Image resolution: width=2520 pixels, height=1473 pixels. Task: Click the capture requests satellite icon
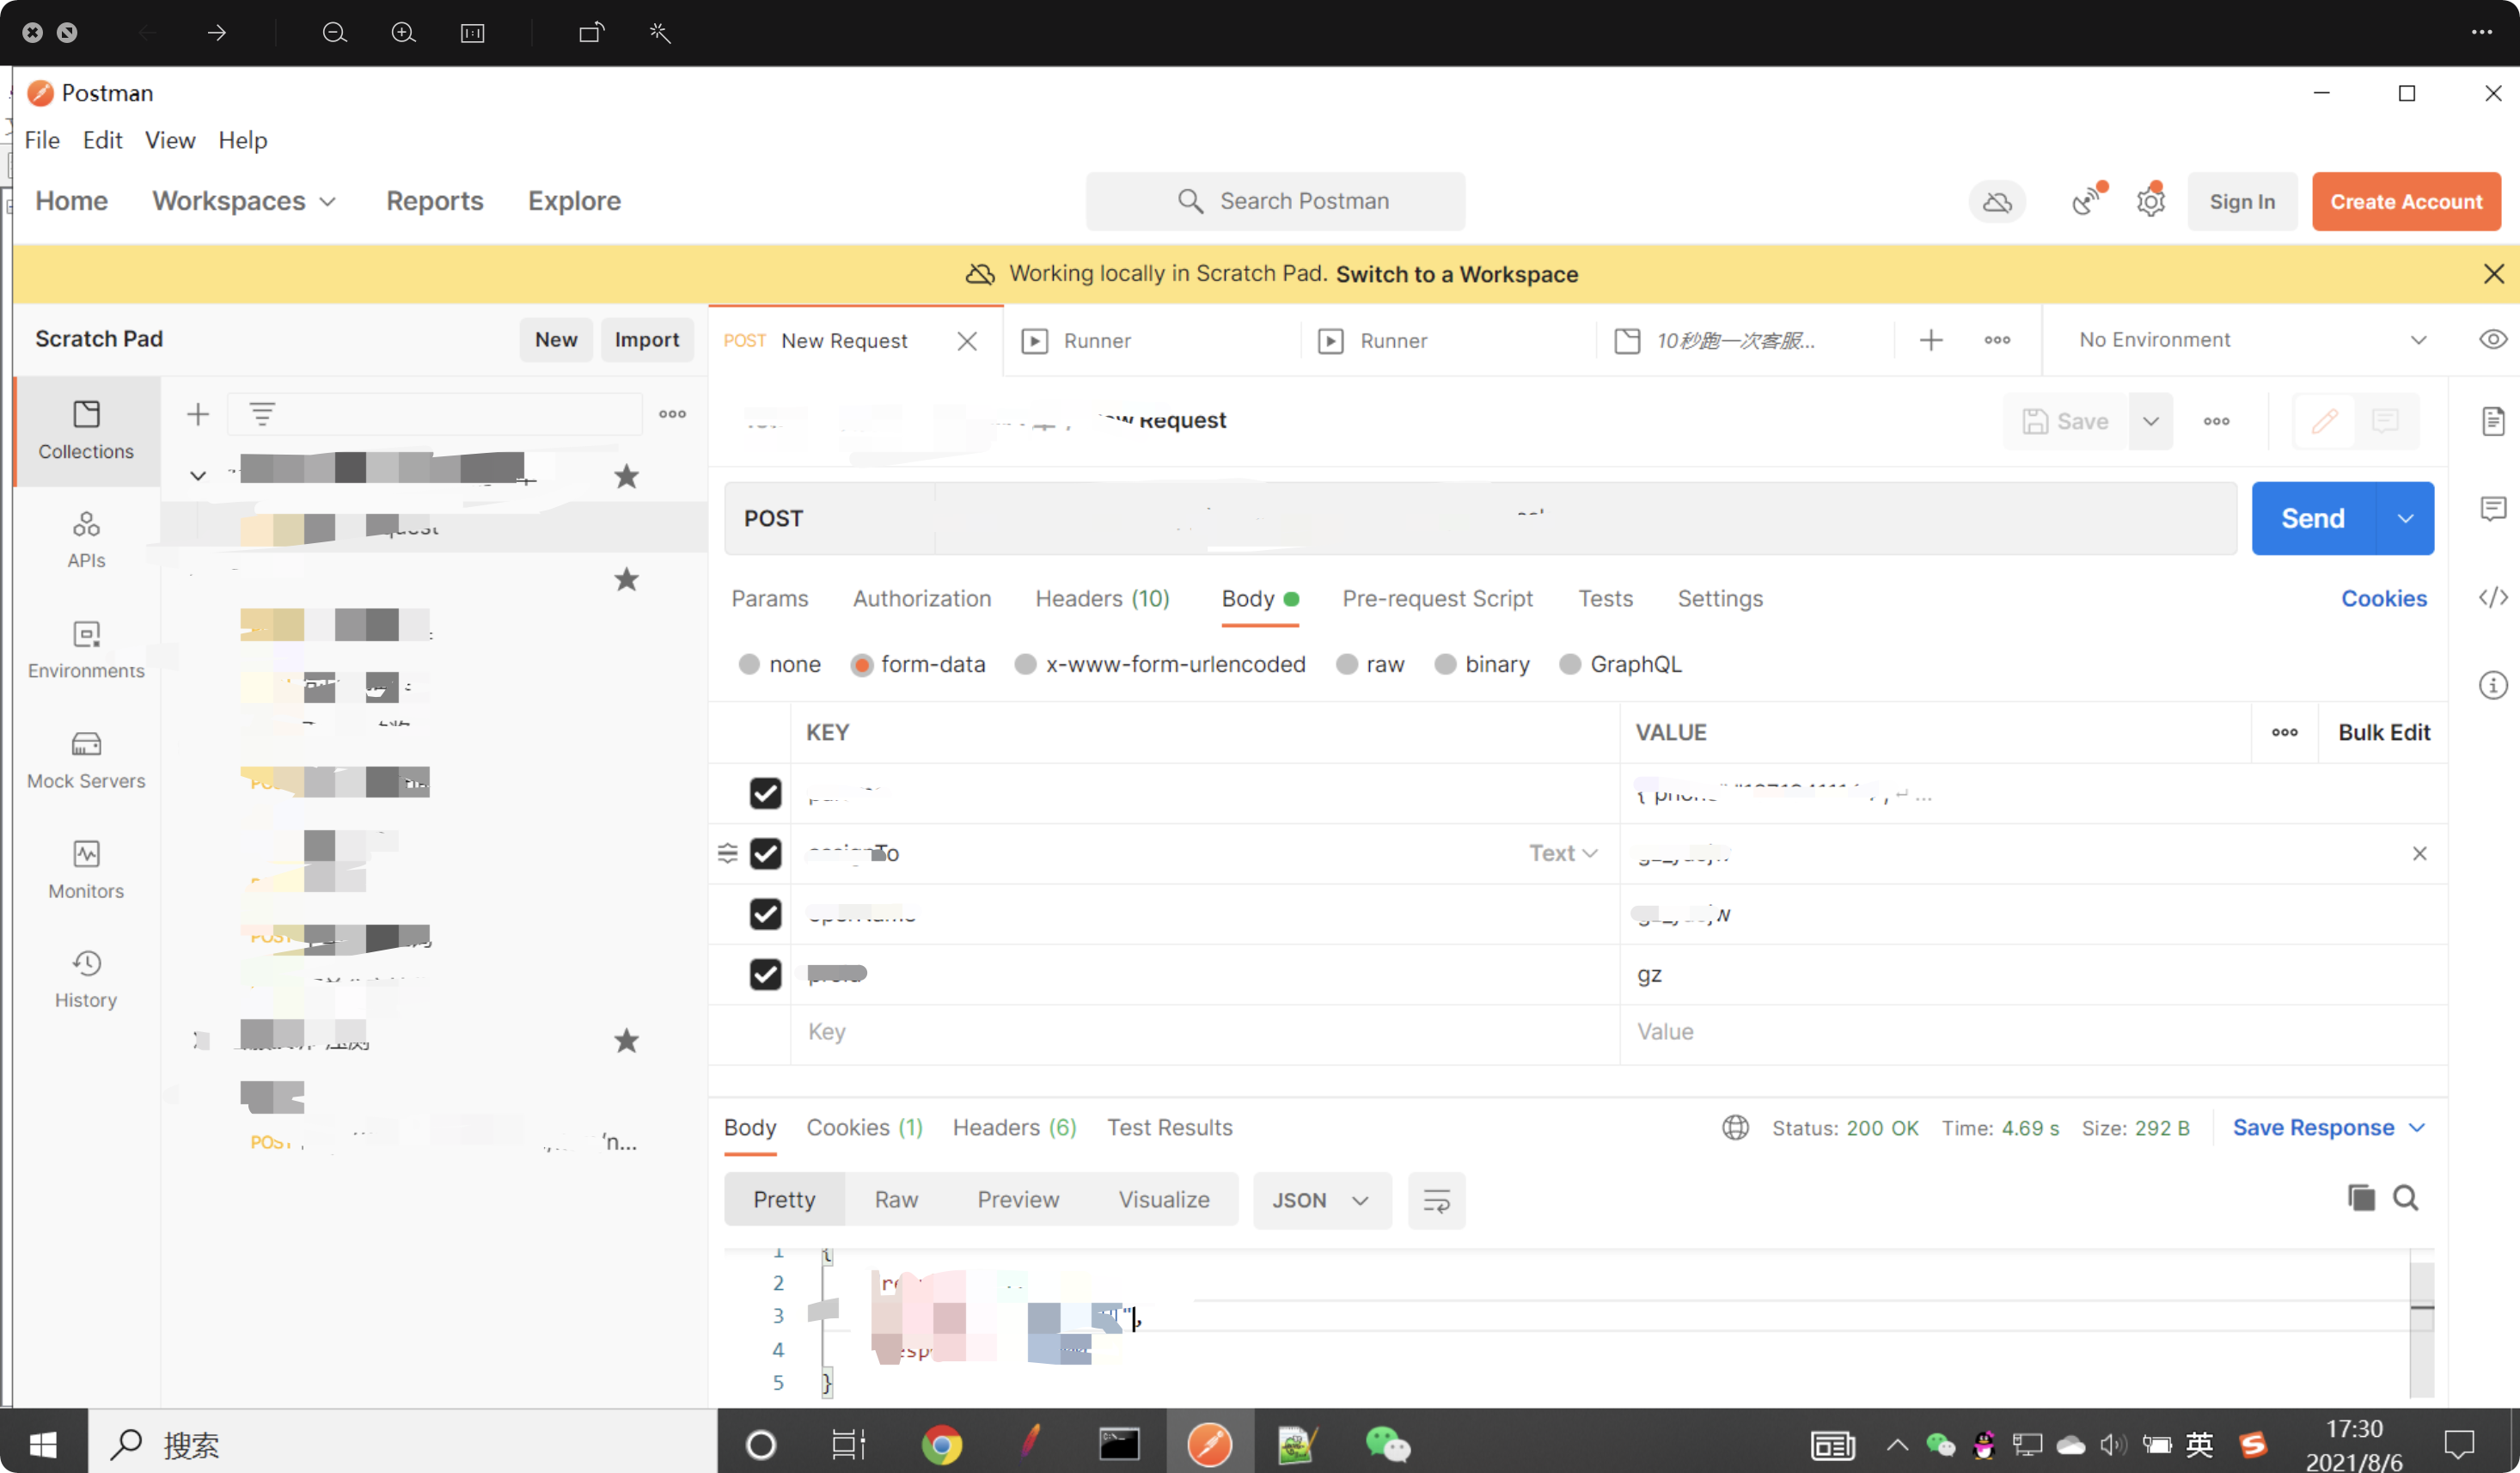click(x=2087, y=201)
